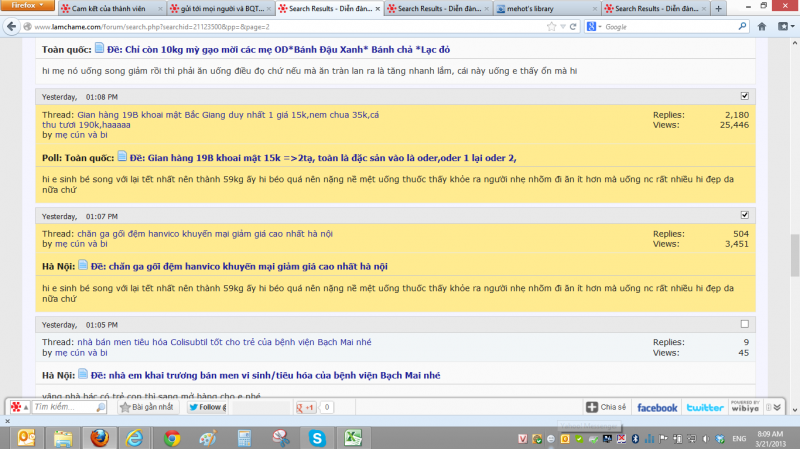800x449 pixels.
Task: Toggle the checkbox for the hanvico thread
Action: point(743,215)
